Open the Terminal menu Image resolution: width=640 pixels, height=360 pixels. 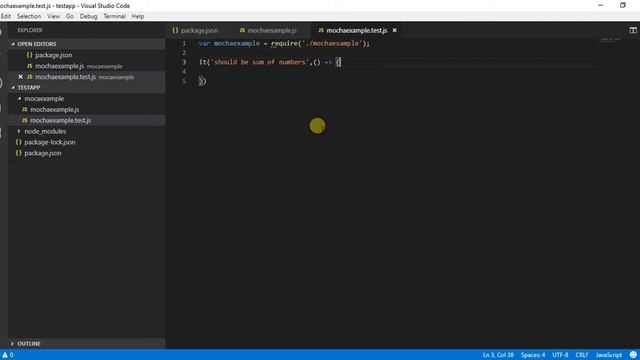(114, 16)
